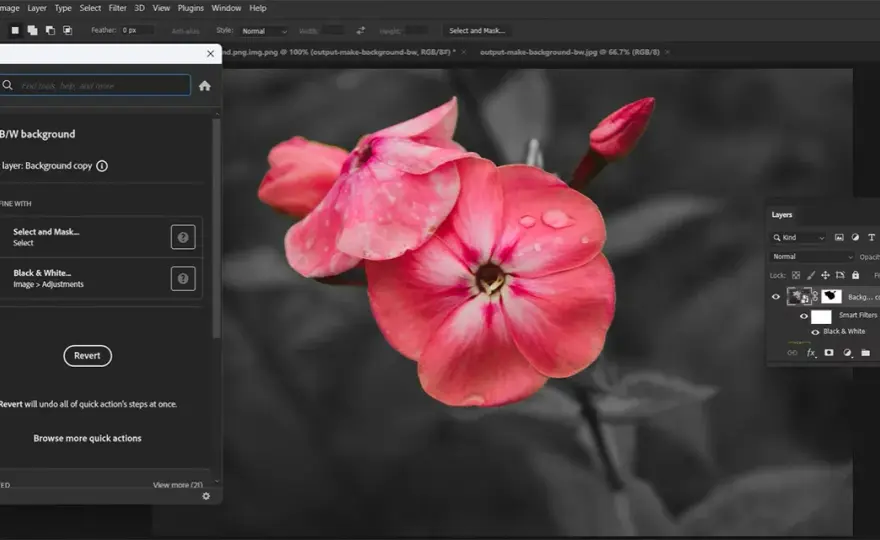
Task: Open the 3D menu
Action: [x=139, y=8]
